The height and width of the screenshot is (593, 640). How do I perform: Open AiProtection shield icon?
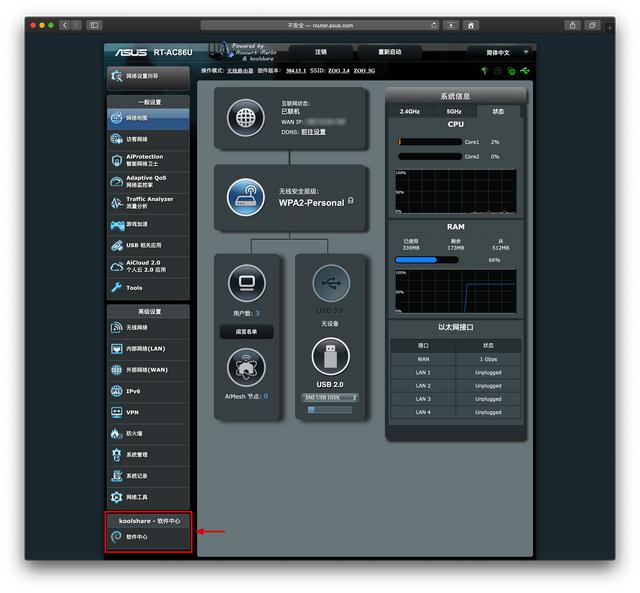(116, 160)
